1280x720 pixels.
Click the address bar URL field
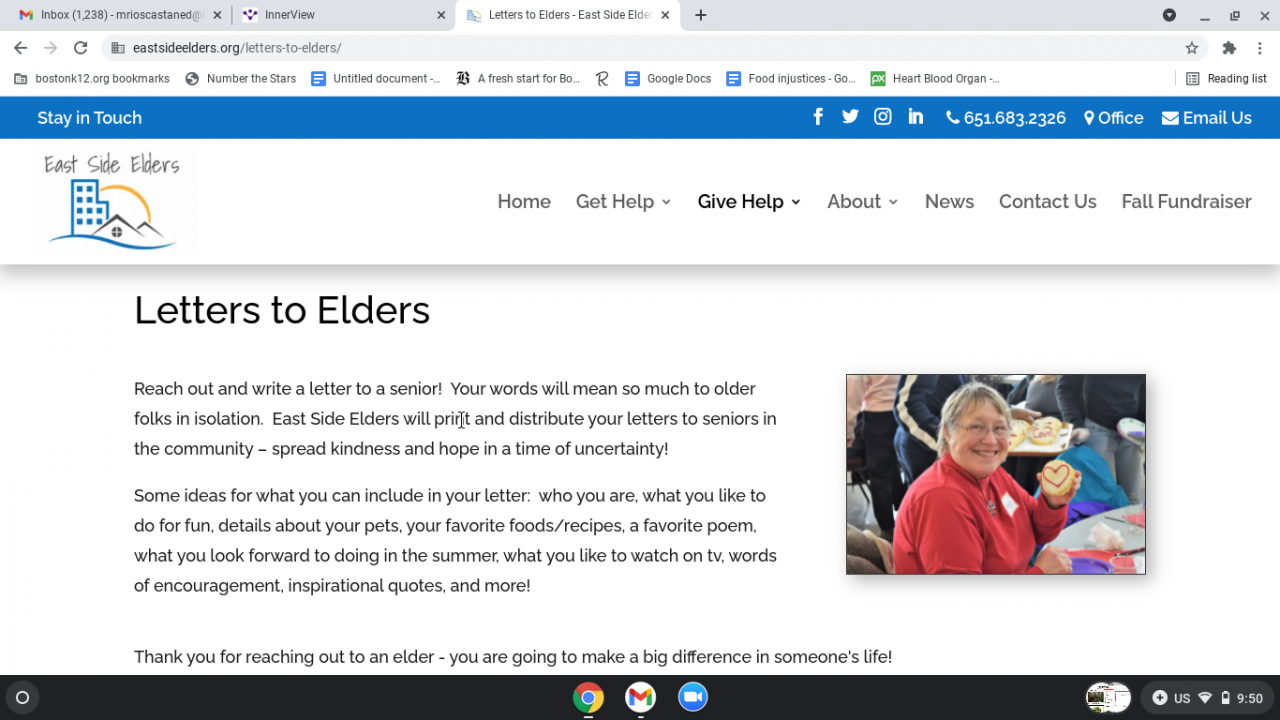click(x=640, y=48)
